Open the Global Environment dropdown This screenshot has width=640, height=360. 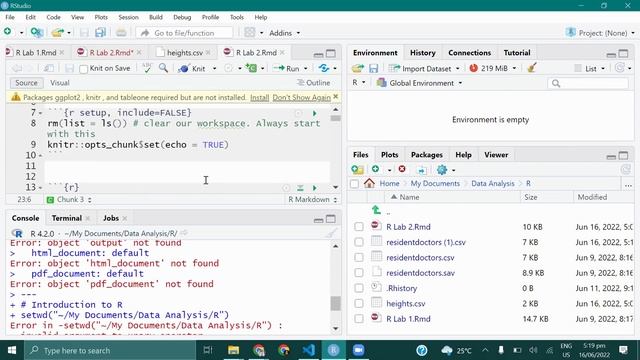coord(420,83)
